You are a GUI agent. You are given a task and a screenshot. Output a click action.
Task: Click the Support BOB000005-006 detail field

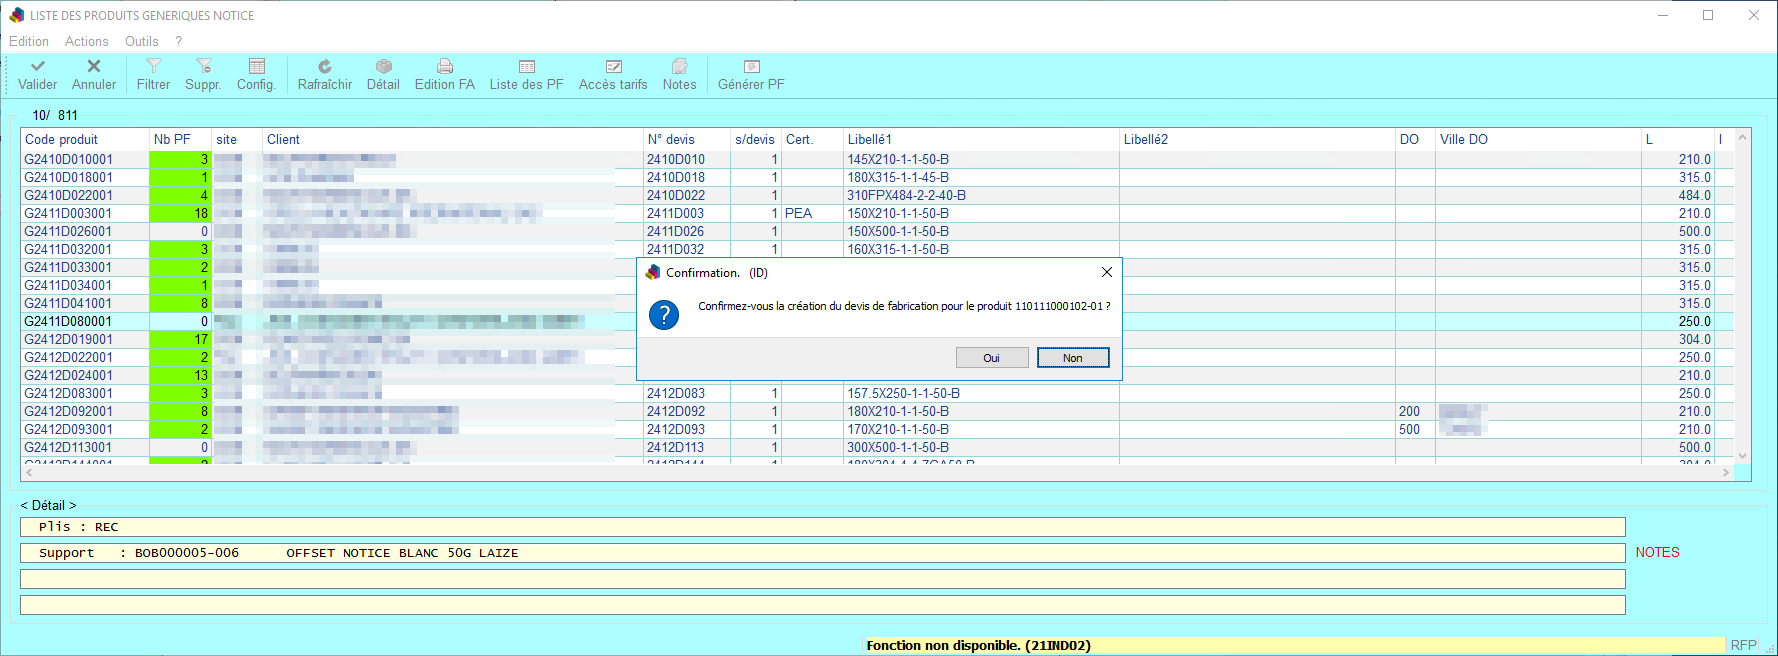tap(823, 553)
